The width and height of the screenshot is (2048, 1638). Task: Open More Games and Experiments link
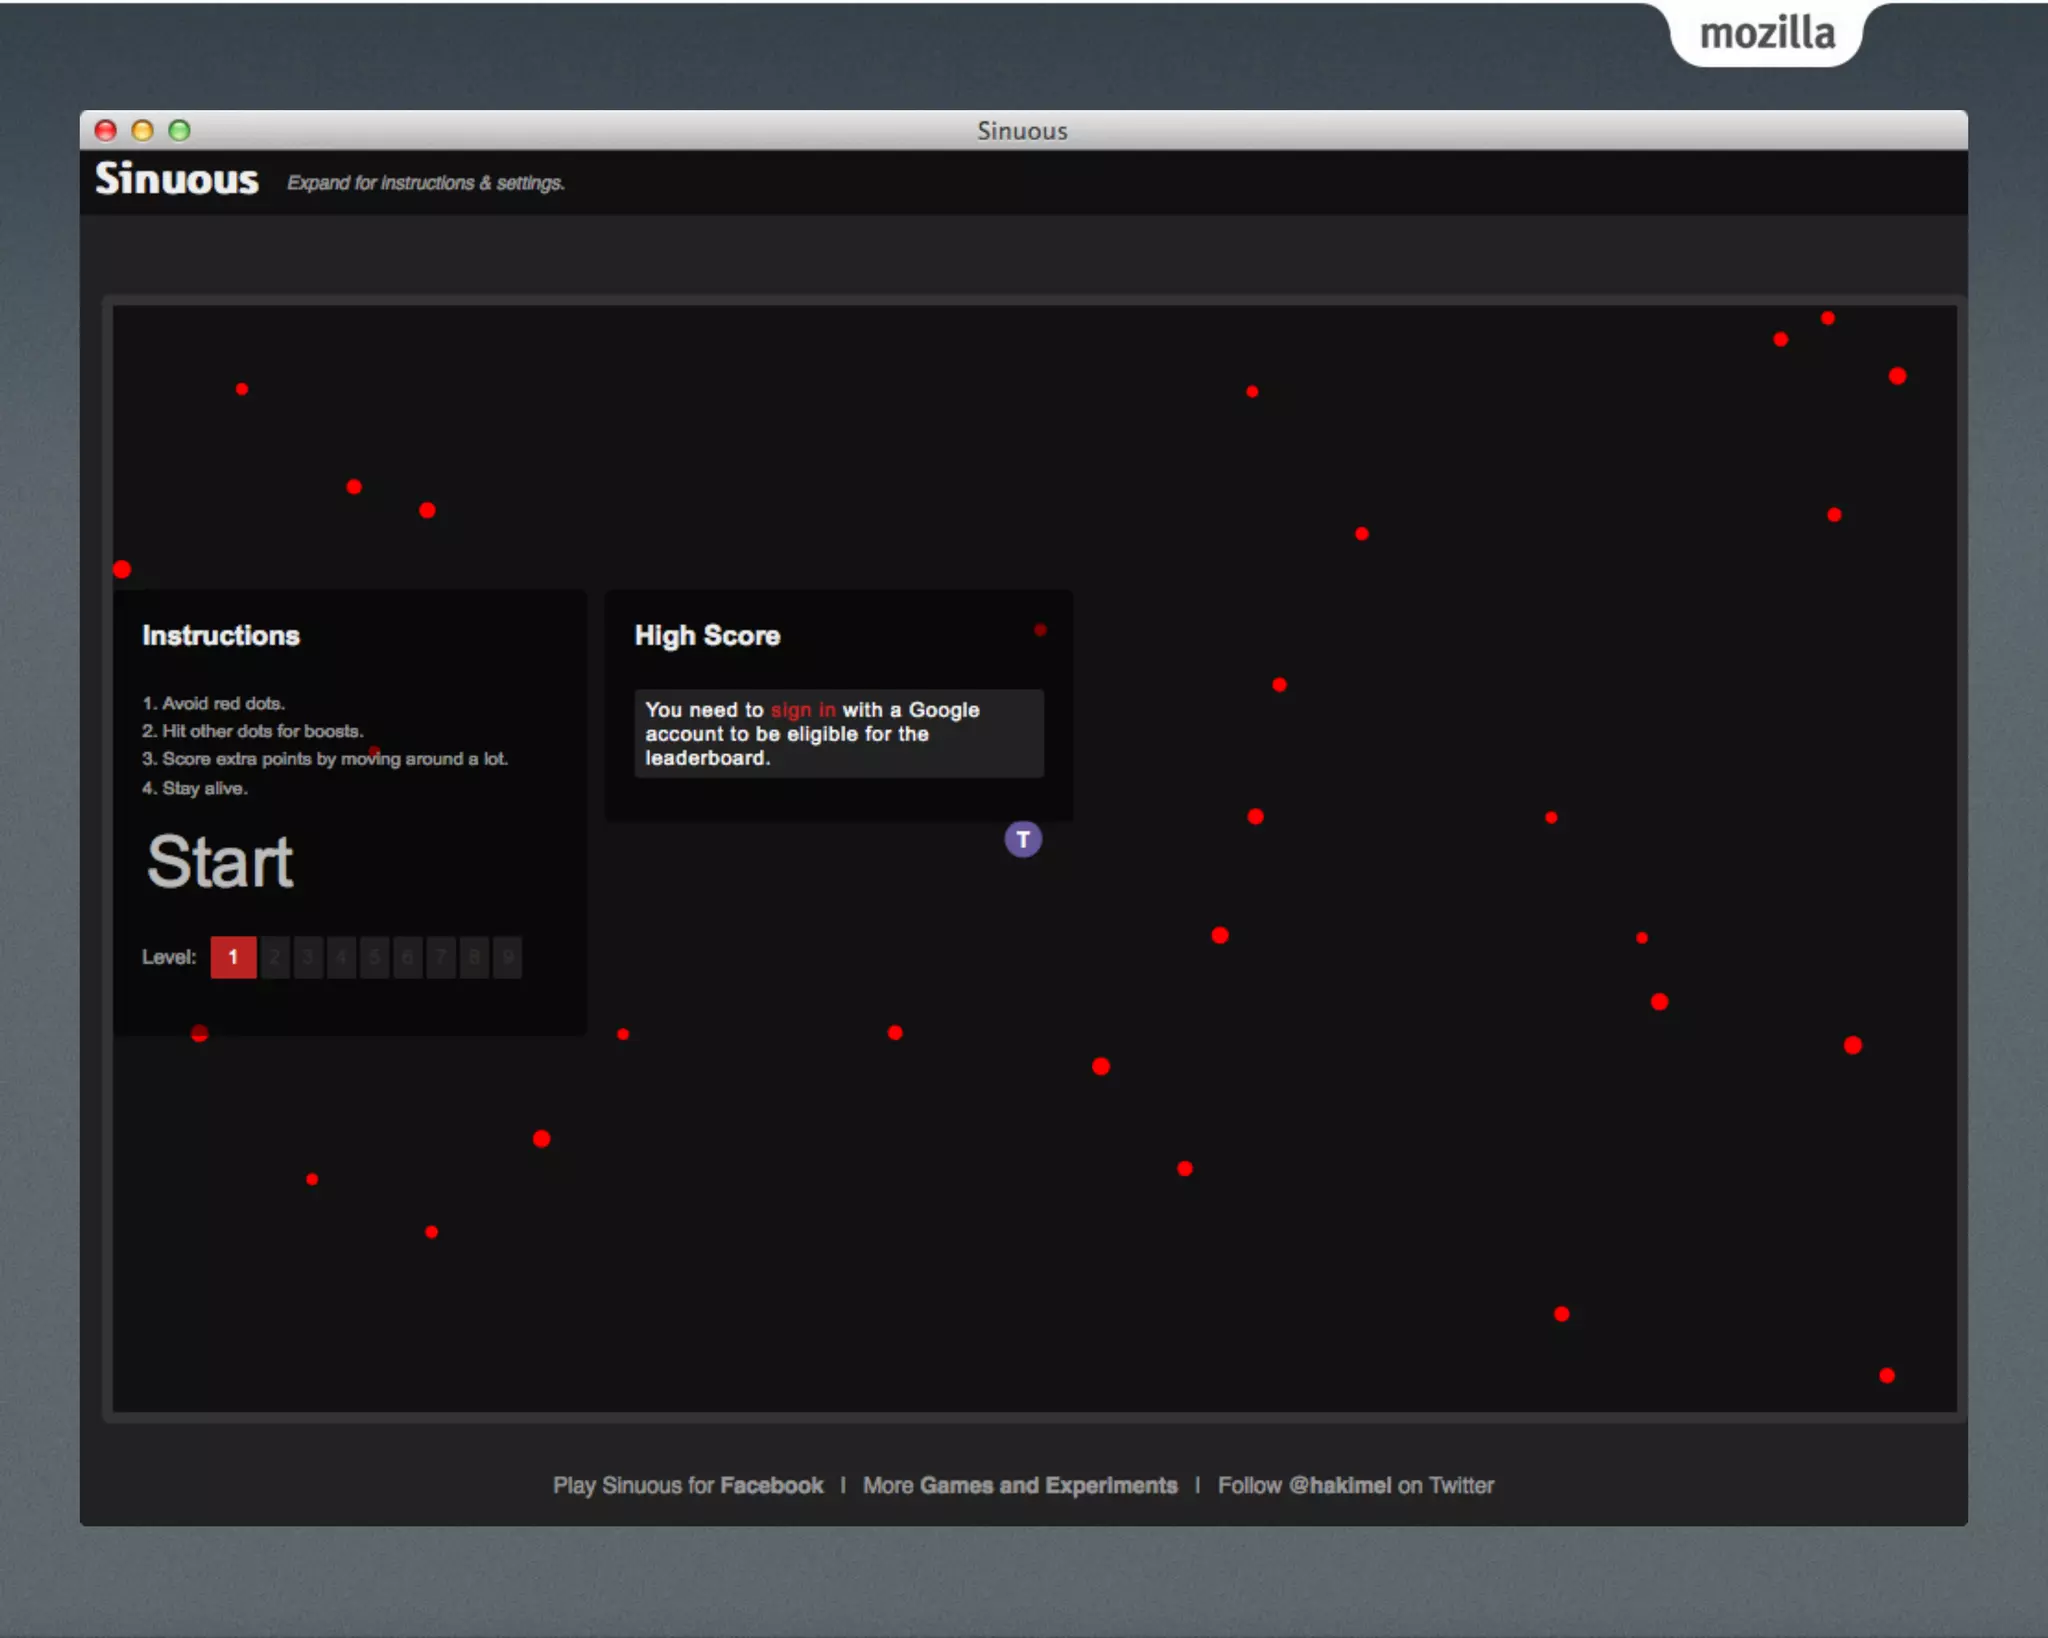1019,1485
